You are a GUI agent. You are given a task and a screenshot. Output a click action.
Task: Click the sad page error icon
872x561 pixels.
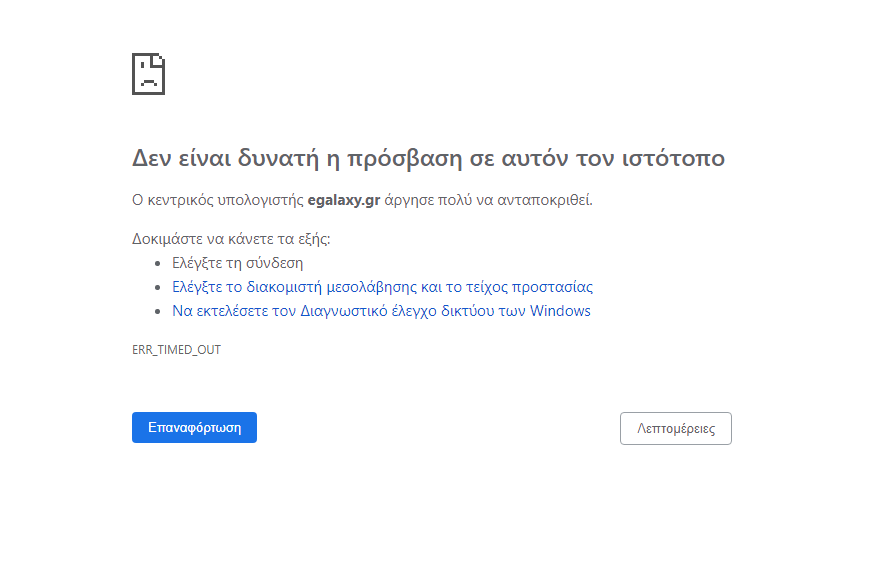(148, 74)
